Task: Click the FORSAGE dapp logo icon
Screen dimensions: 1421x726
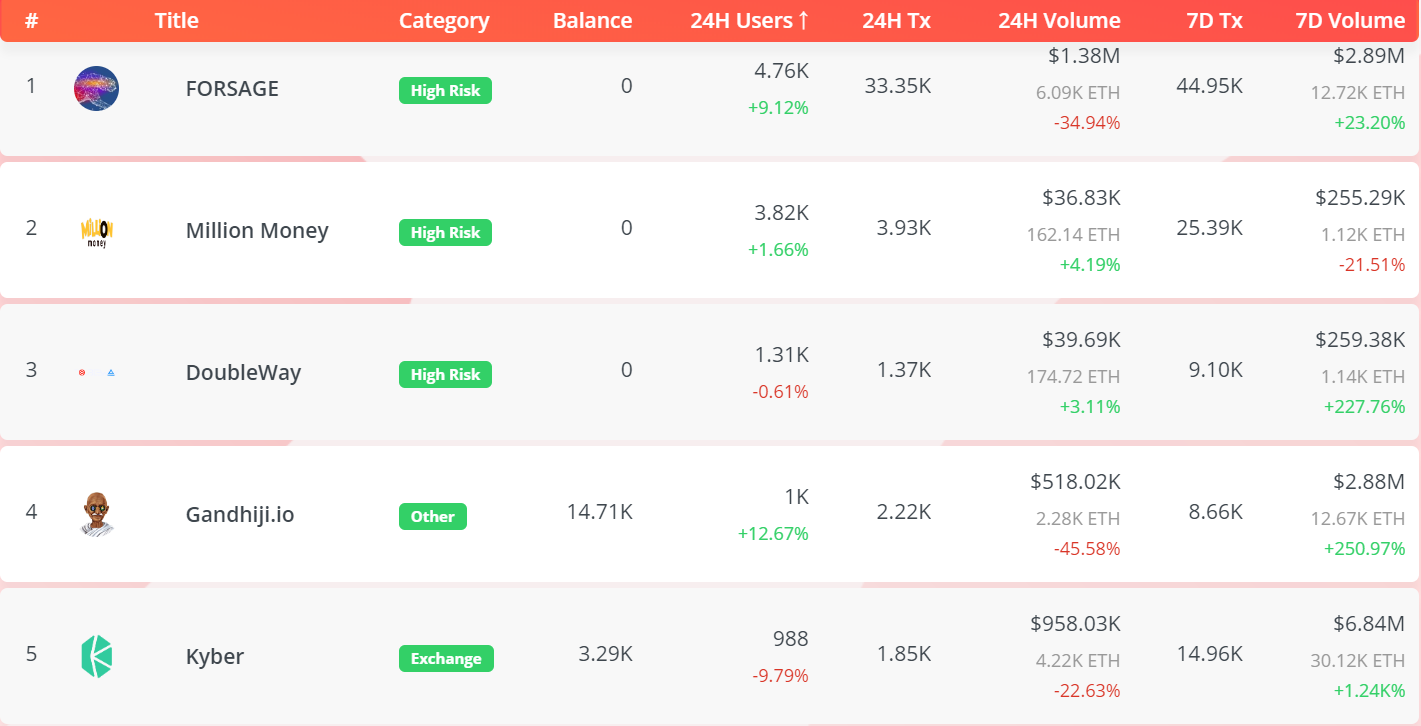Action: tap(97, 88)
